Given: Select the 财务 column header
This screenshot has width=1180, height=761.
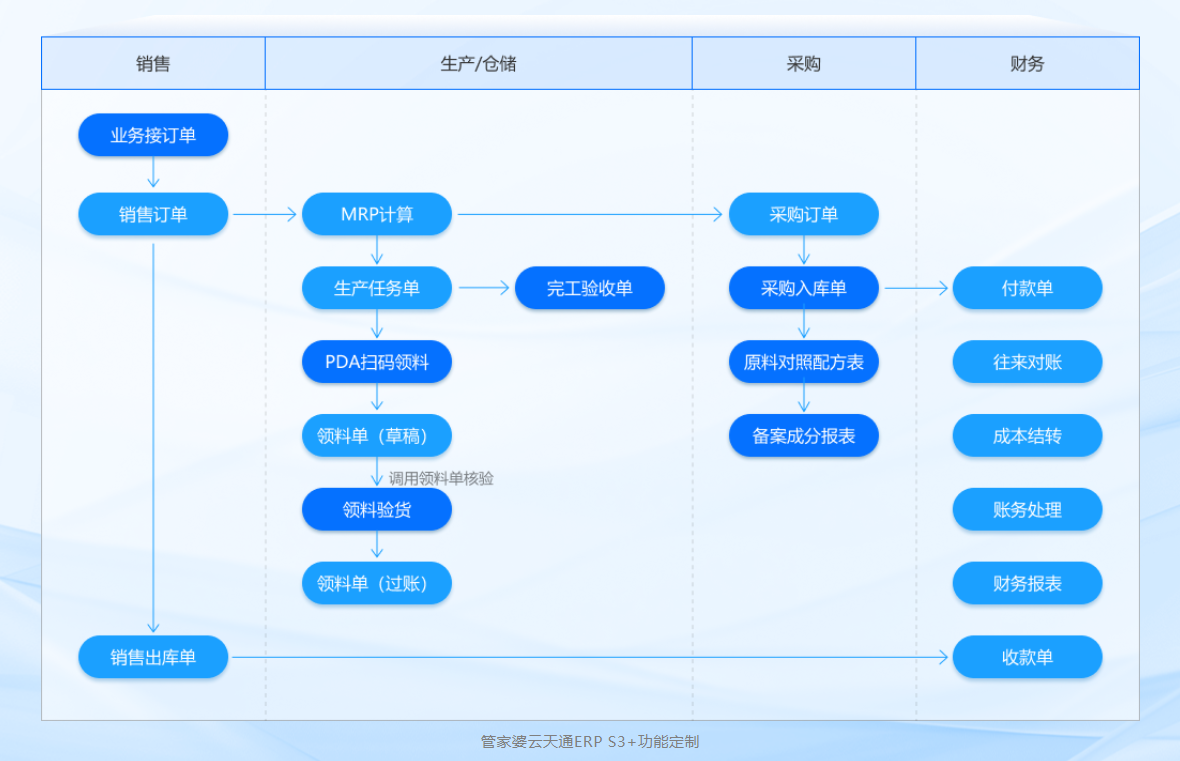Looking at the screenshot, I should pos(1027,64).
